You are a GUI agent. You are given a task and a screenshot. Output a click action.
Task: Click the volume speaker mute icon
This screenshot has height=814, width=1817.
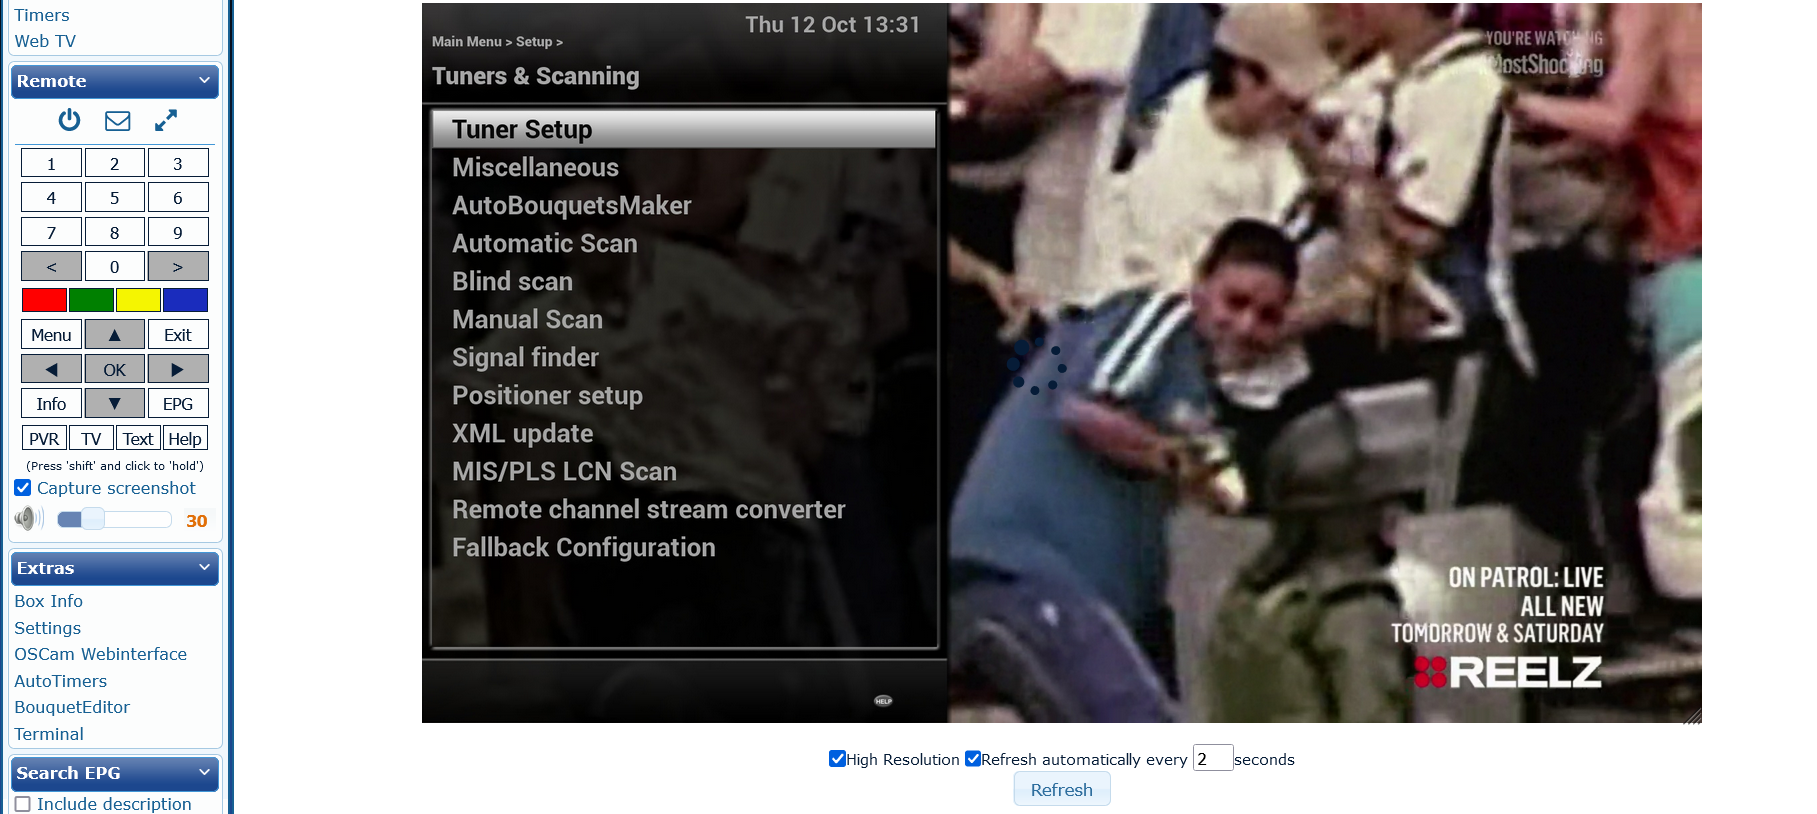[29, 518]
